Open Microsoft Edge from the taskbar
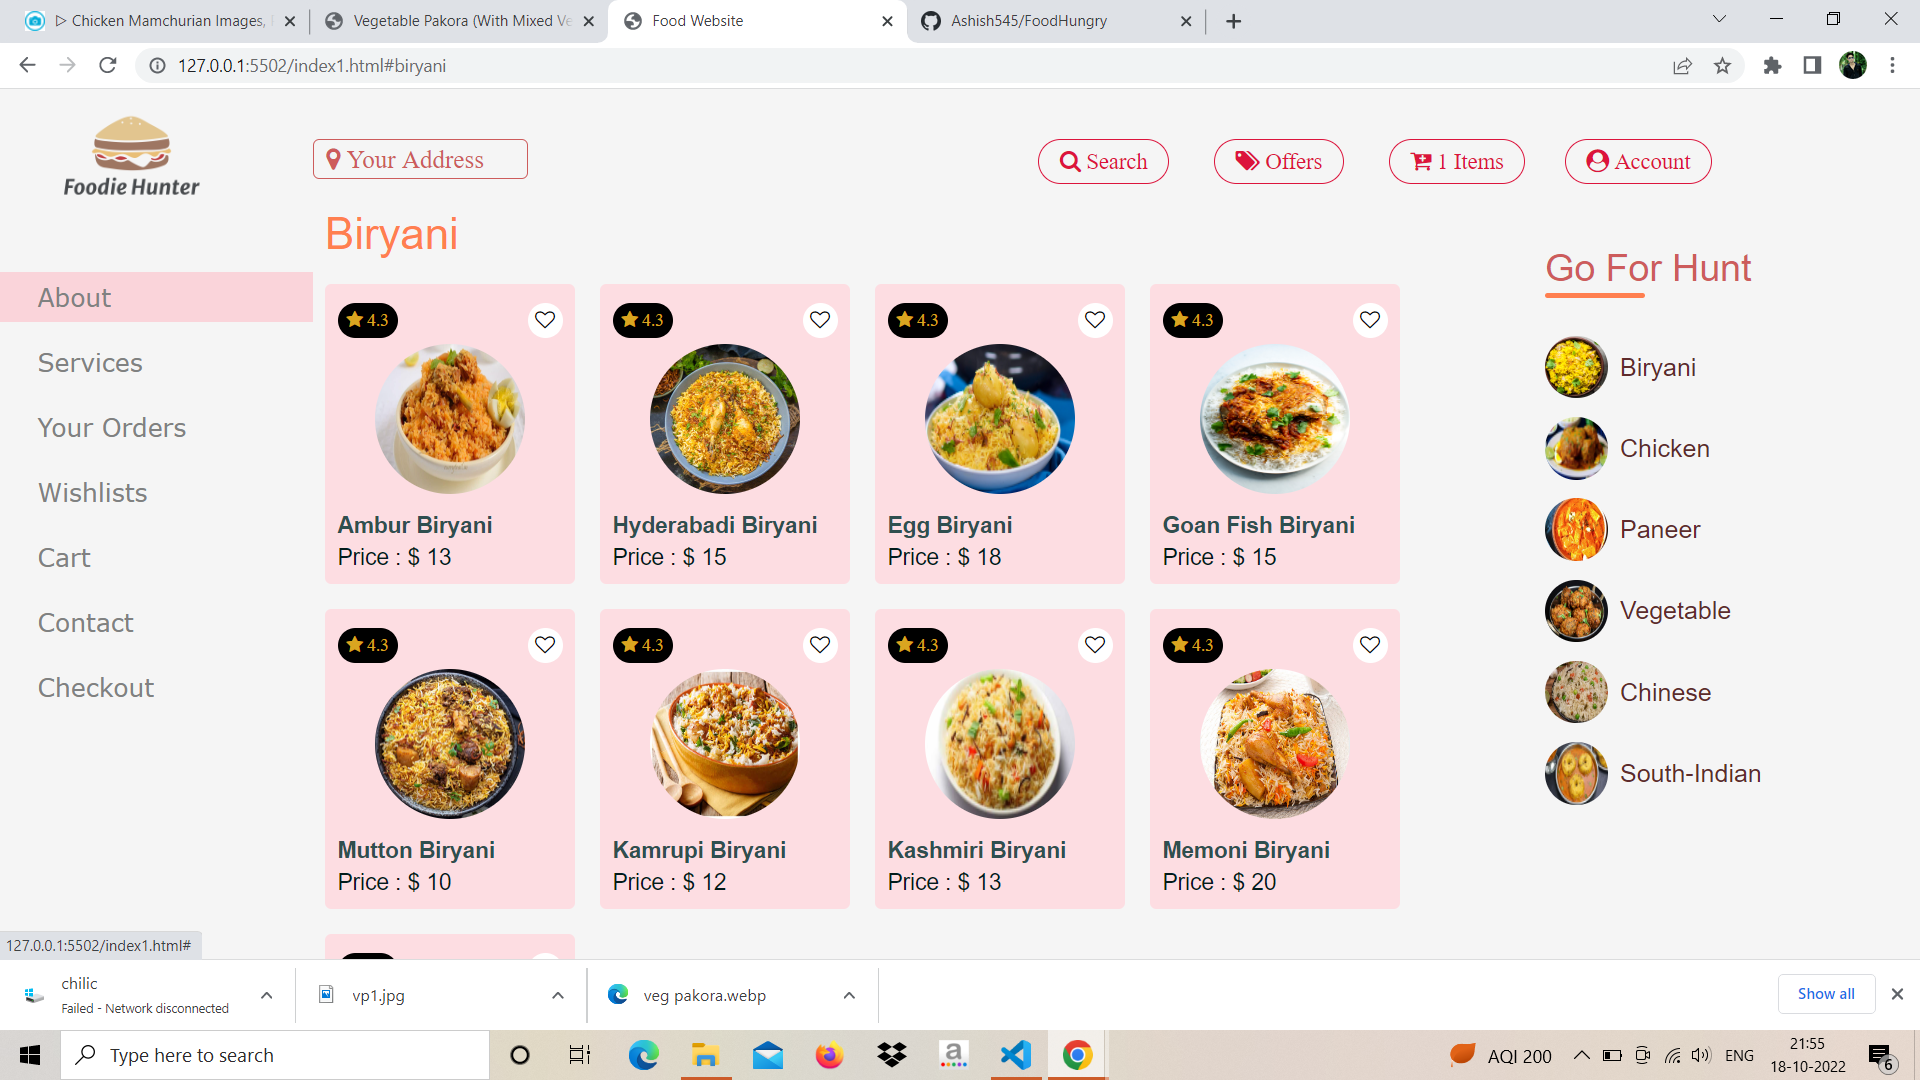This screenshot has width=1920, height=1080. coord(643,1055)
